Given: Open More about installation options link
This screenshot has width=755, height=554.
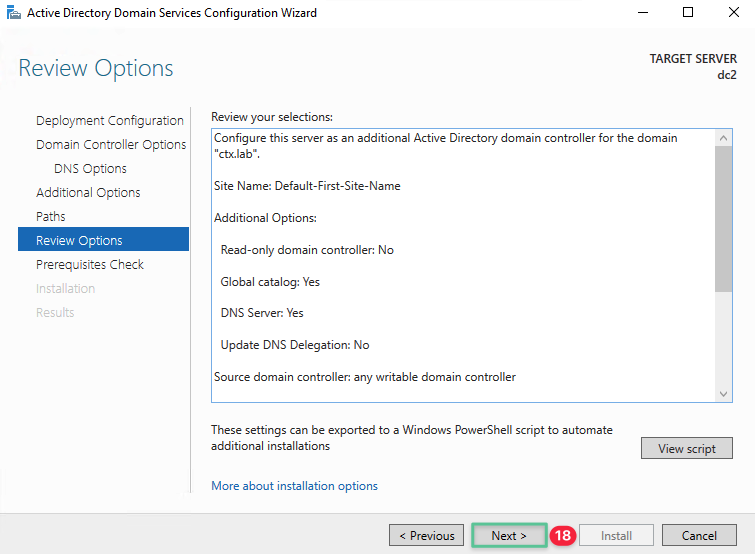Looking at the screenshot, I should 294,486.
